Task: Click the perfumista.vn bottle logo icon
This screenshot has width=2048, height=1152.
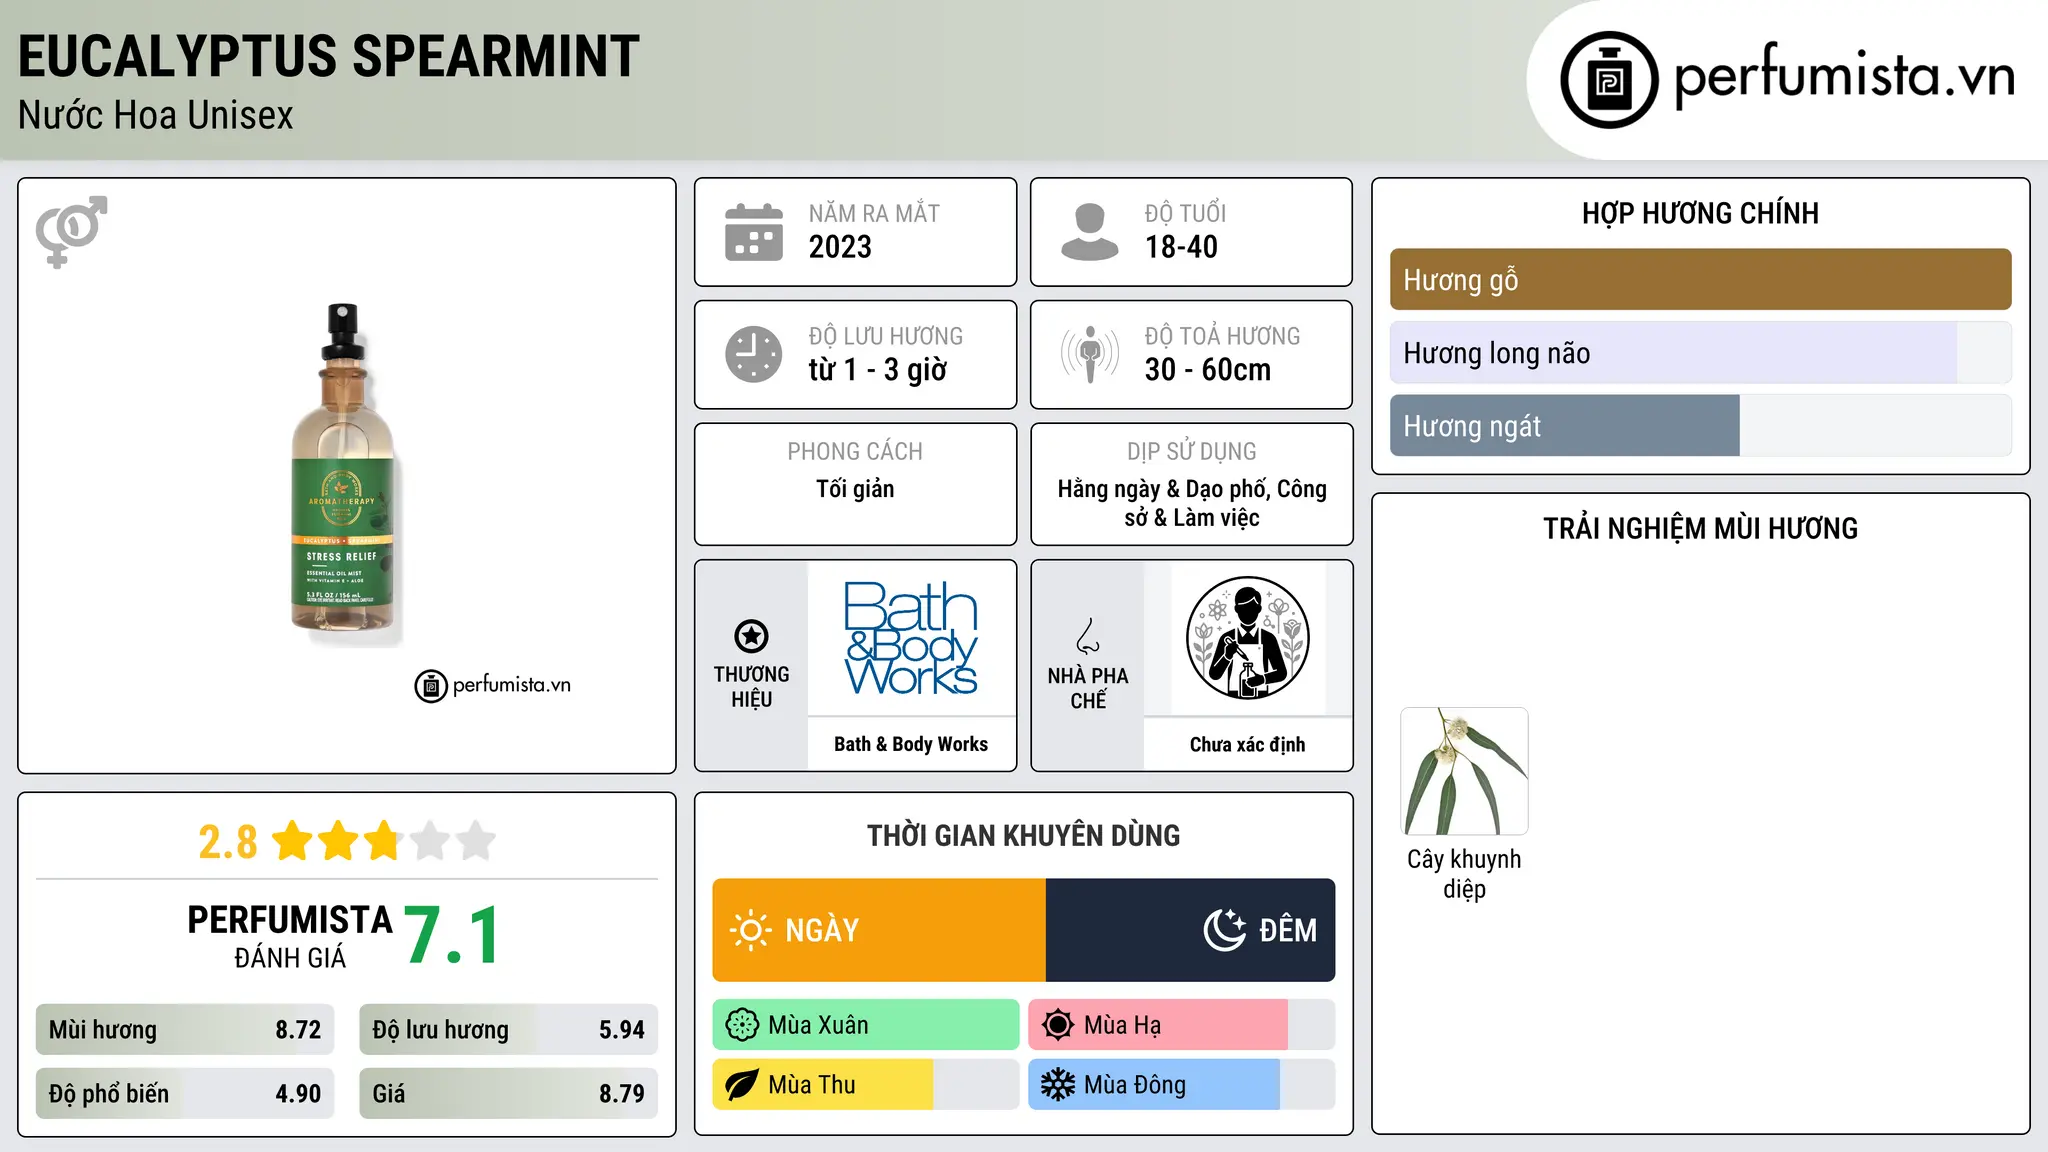Action: [1609, 80]
